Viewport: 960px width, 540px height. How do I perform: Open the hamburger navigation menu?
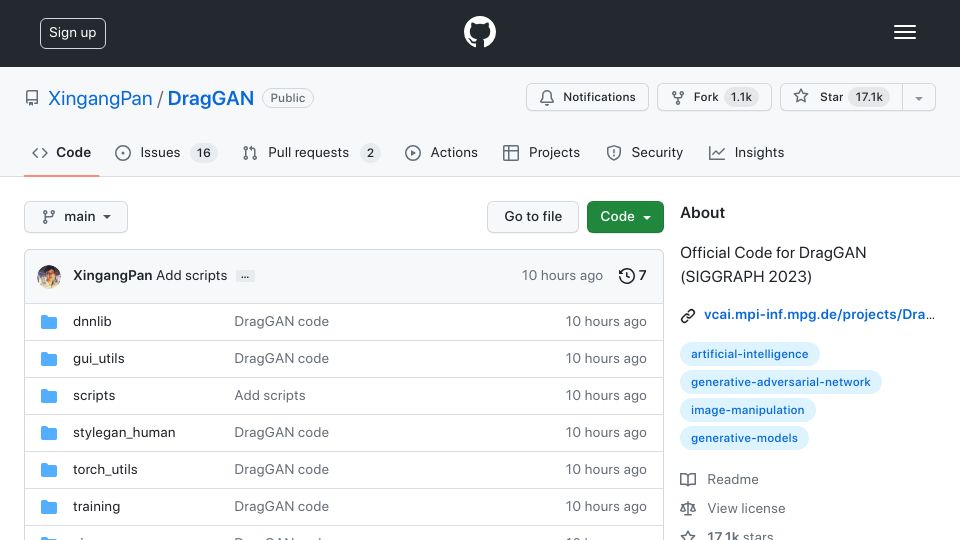pyautogui.click(x=904, y=32)
